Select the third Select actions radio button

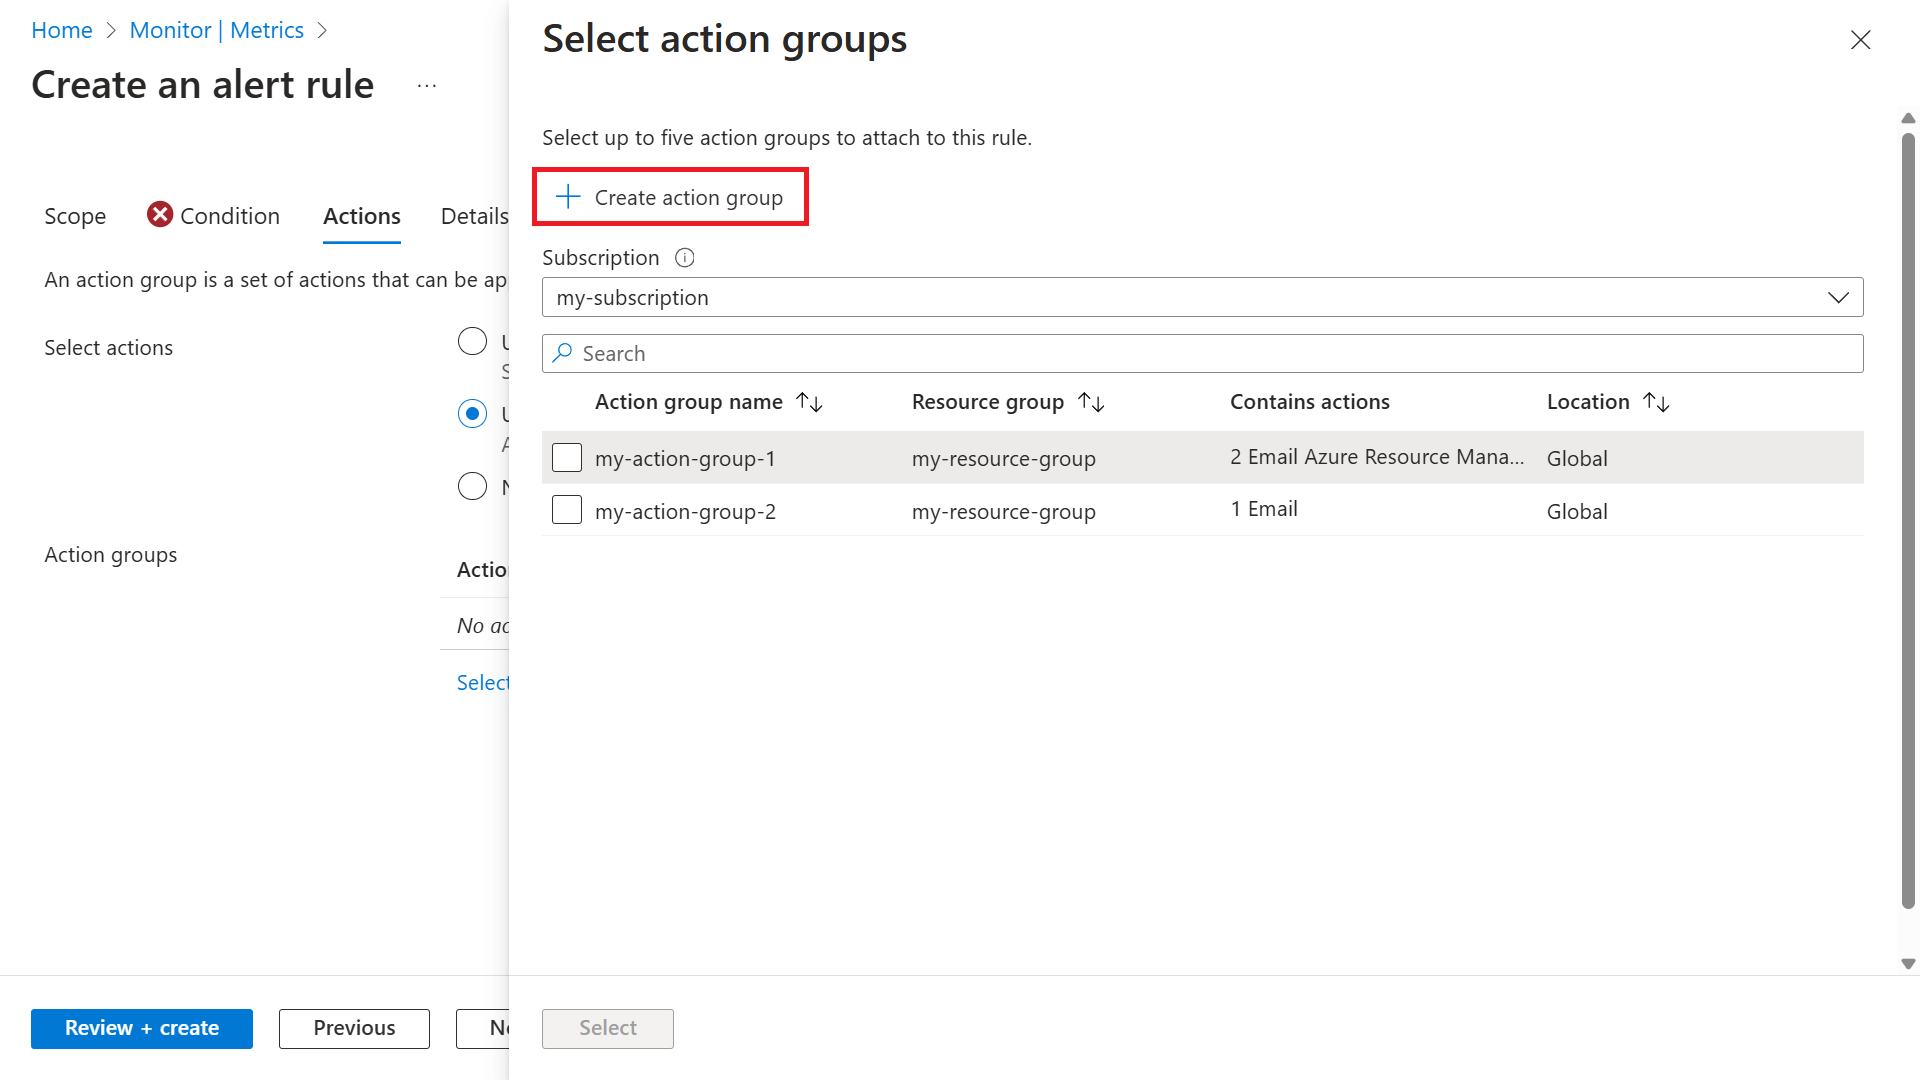[x=472, y=487]
